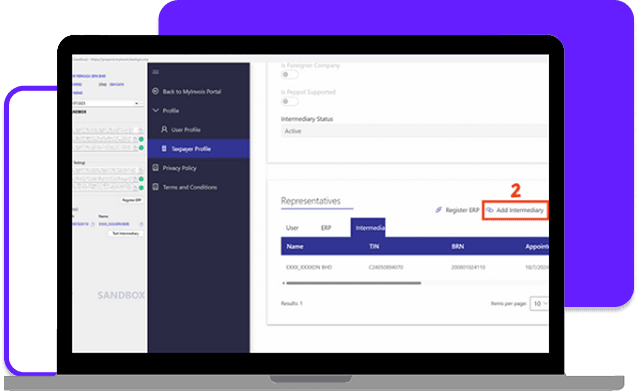Open the hamburger menu in the sidebar

[155, 72]
